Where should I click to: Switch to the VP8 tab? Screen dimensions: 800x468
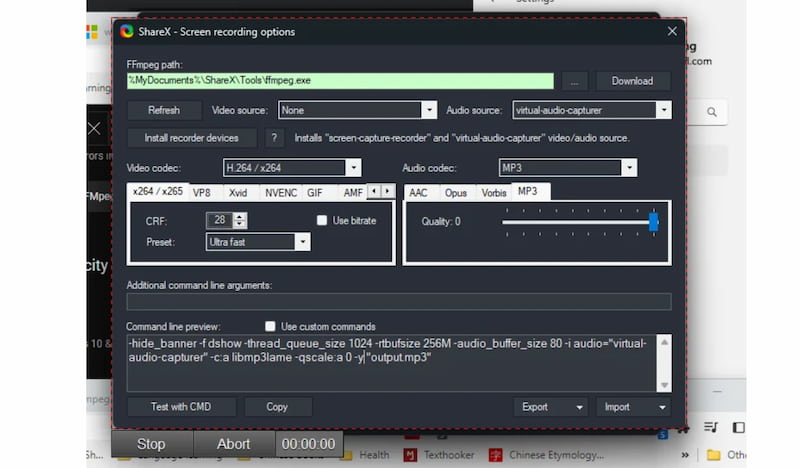click(x=202, y=192)
